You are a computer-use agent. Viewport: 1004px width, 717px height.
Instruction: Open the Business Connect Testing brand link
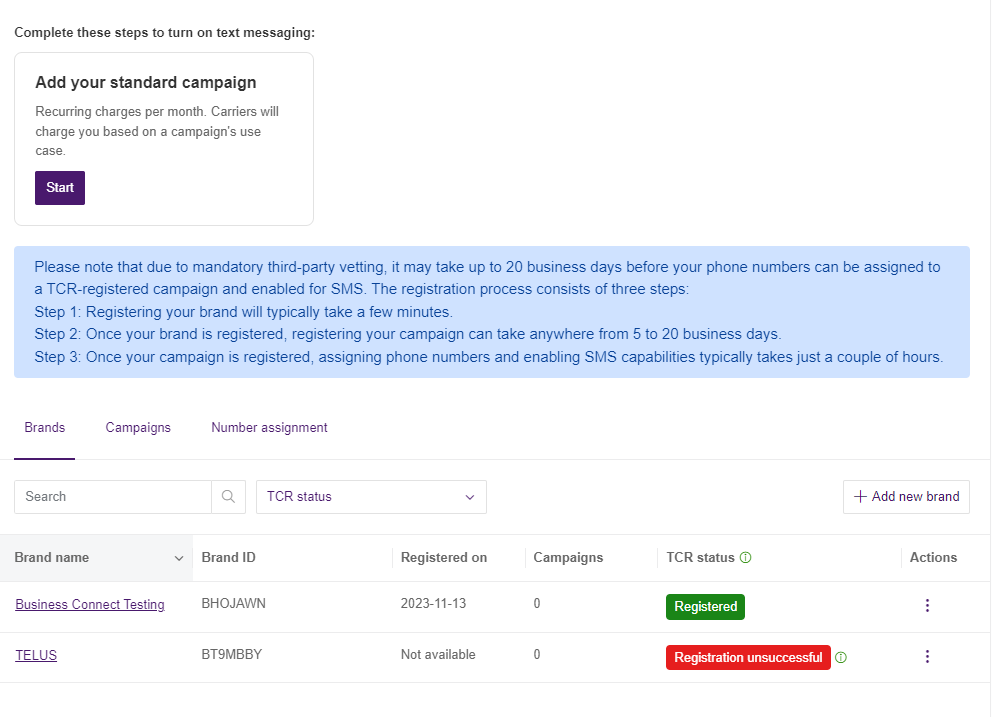[90, 605]
